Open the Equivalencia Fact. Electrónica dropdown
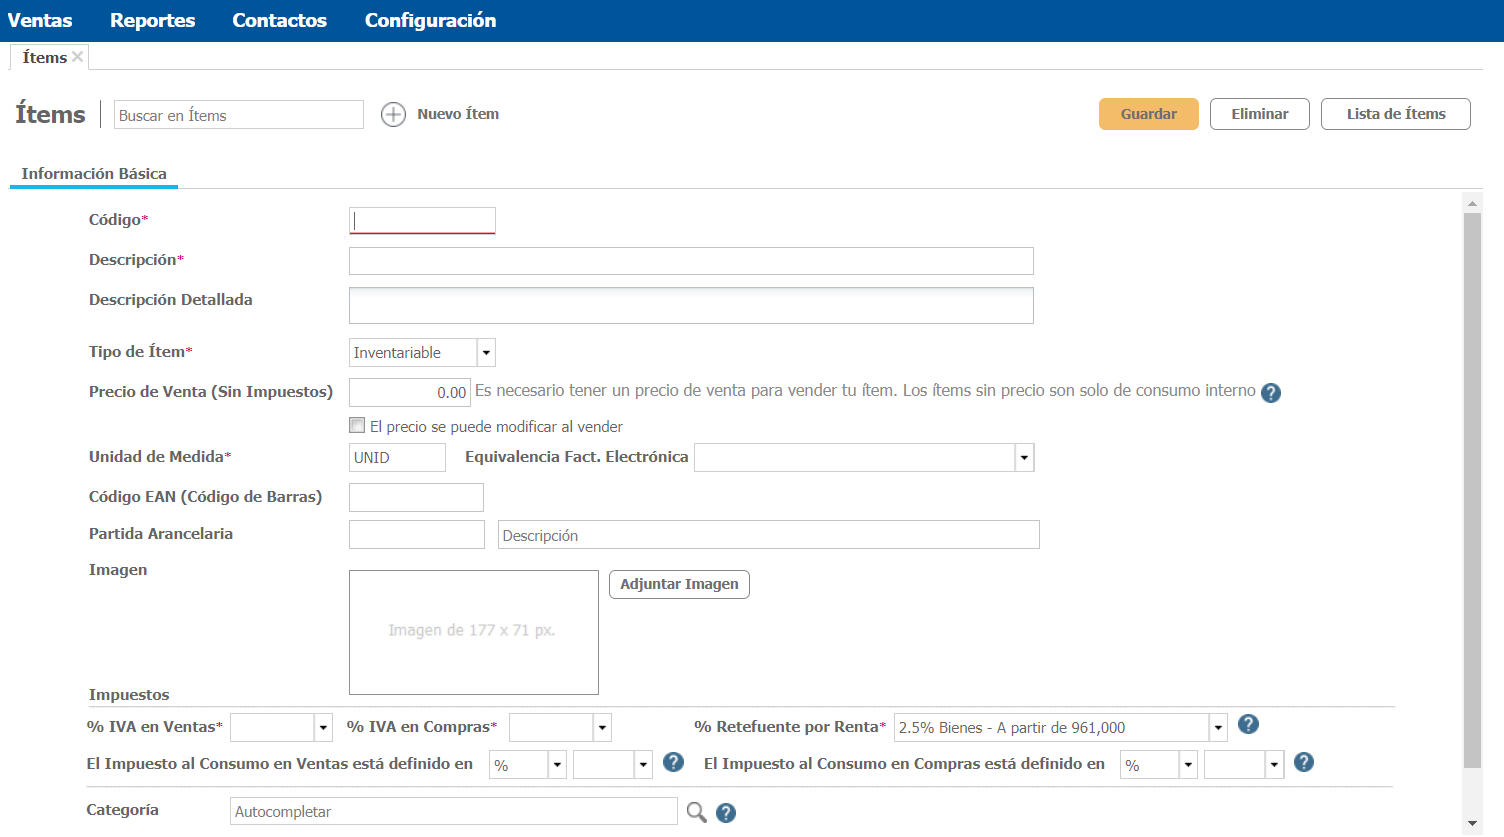Screen dimensions: 1504x837 pos(1024,458)
